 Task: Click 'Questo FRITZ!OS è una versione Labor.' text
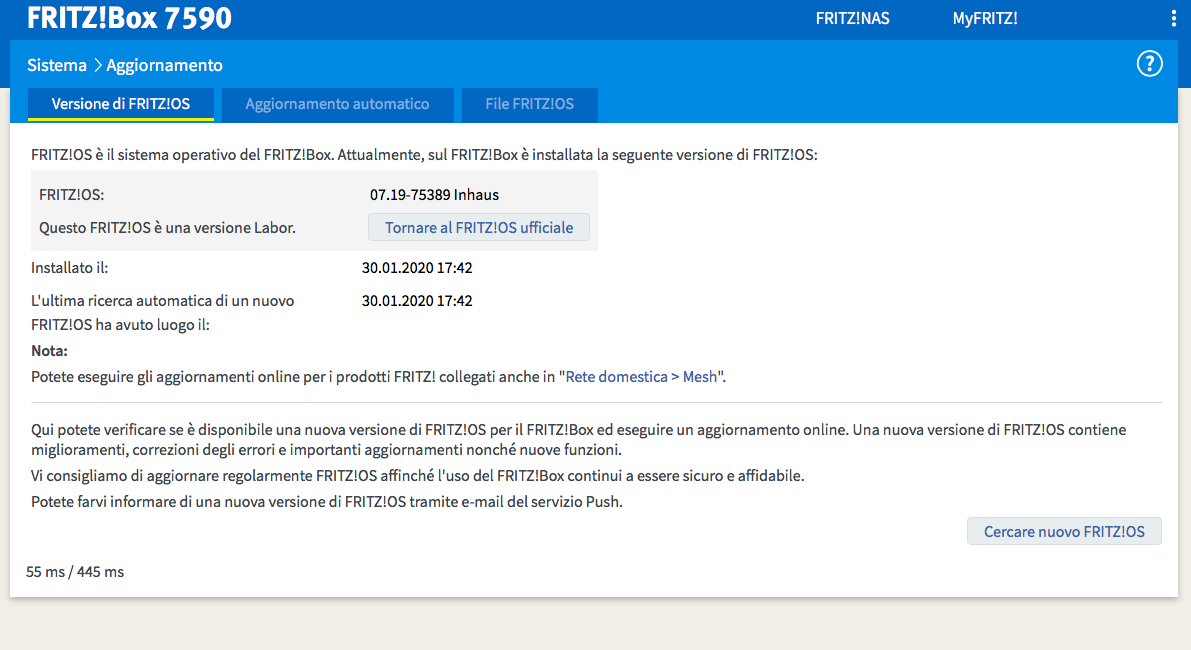[x=167, y=228]
